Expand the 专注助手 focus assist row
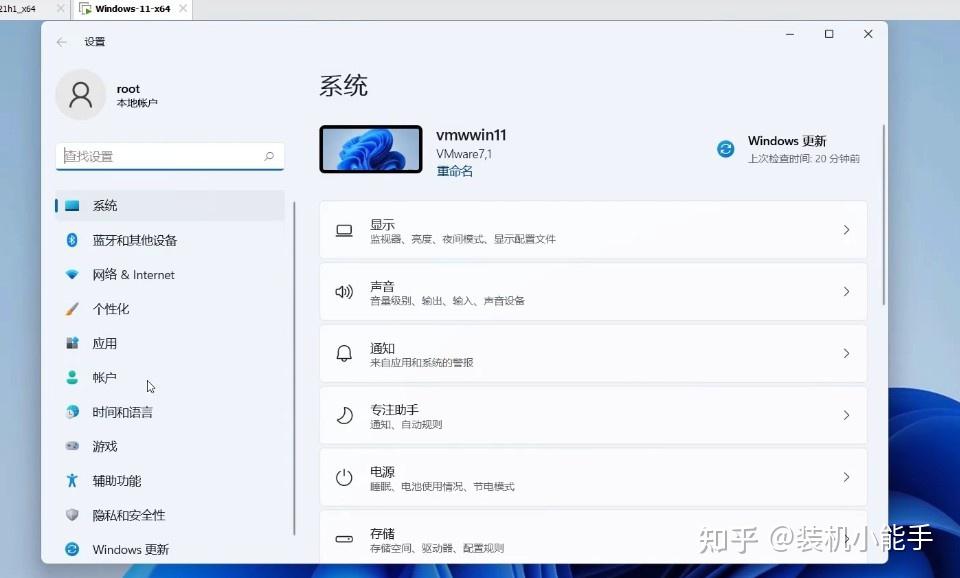960x578 pixels. (591, 415)
